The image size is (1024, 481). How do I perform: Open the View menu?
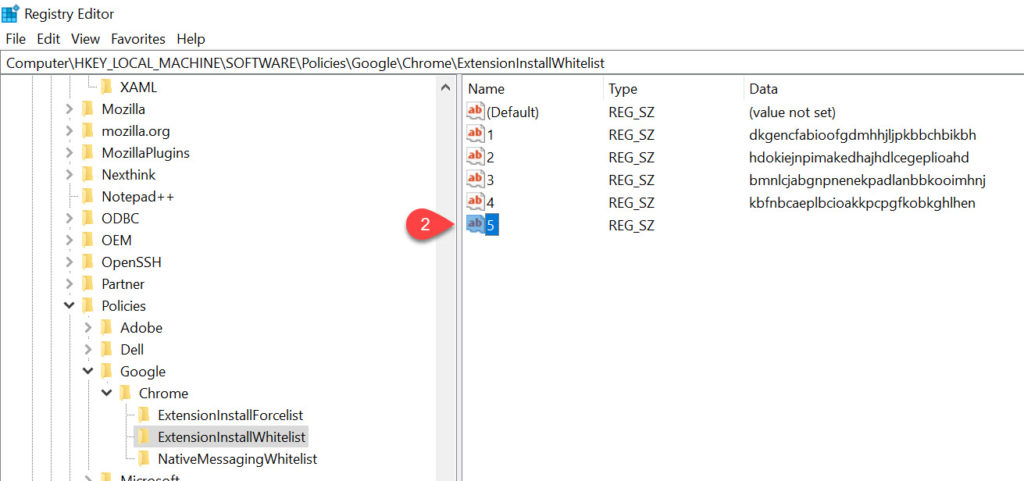pyautogui.click(x=86, y=39)
